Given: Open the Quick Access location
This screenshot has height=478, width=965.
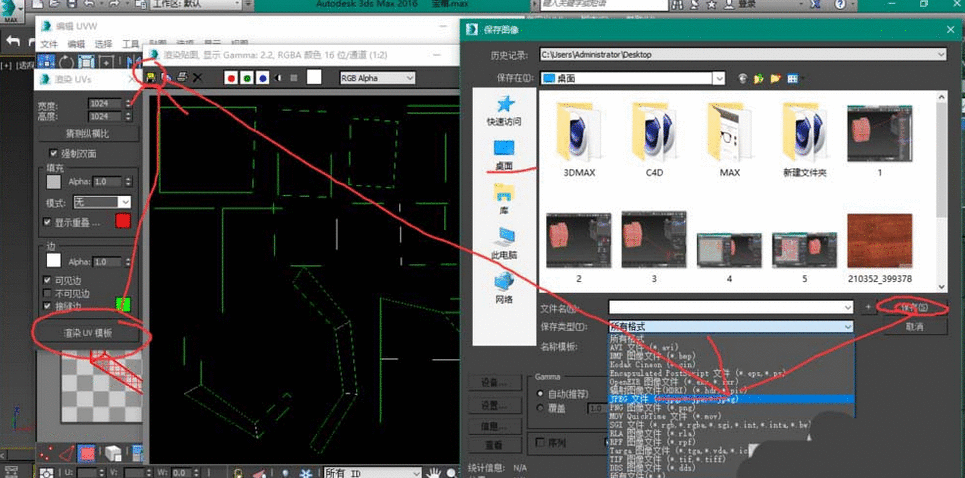Looking at the screenshot, I should point(504,110).
